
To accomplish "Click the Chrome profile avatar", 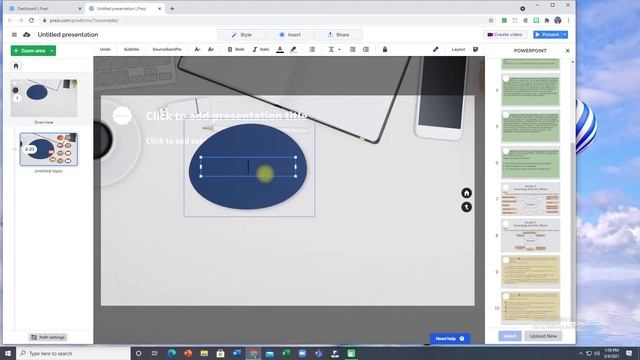I will pyautogui.click(x=558, y=20).
